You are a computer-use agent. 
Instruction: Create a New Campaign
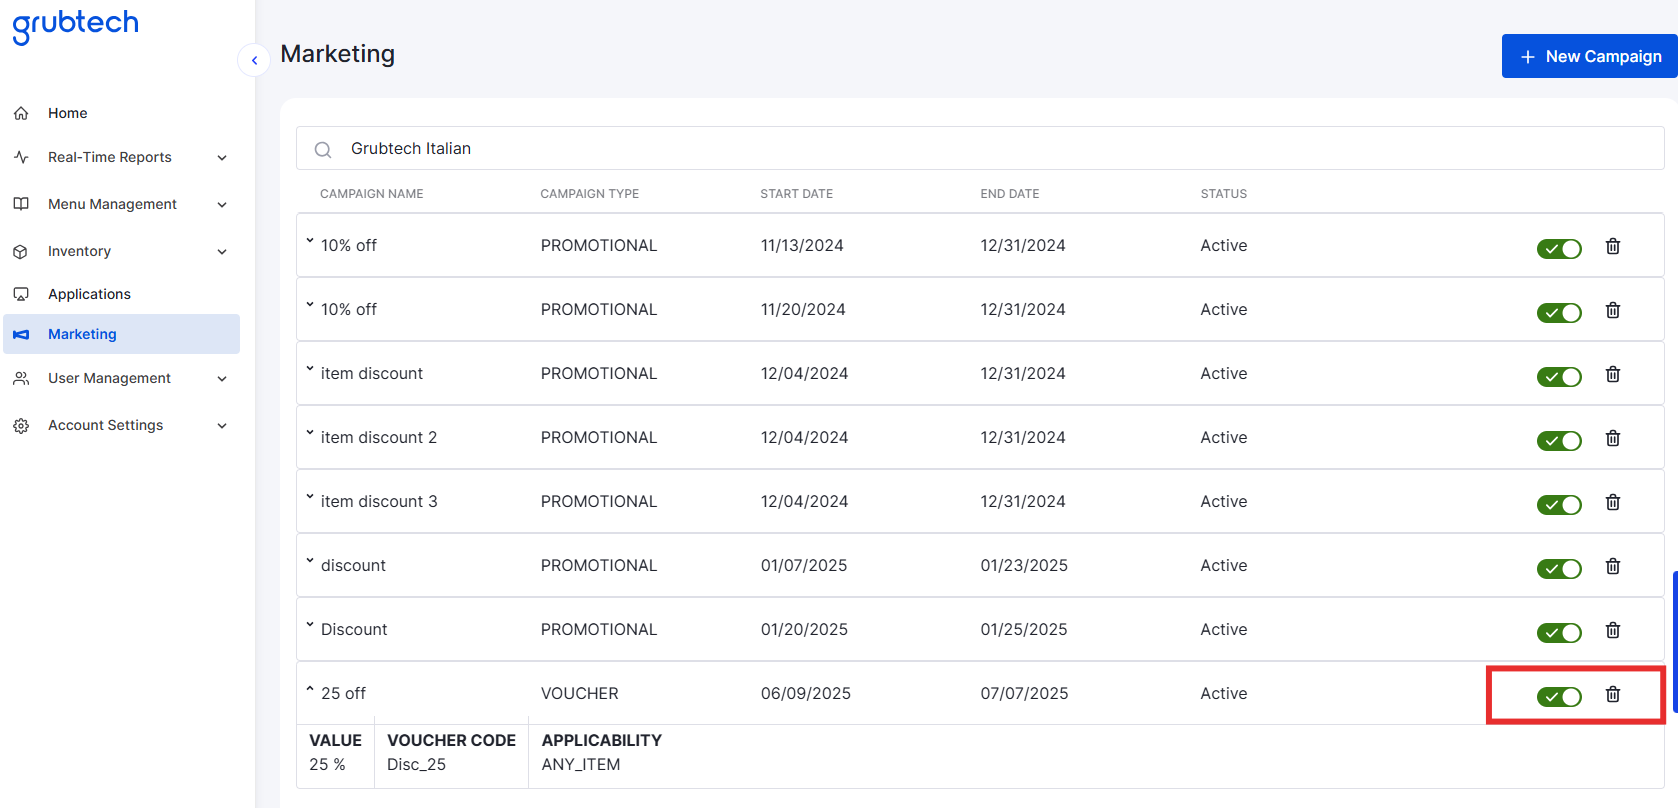click(1589, 56)
